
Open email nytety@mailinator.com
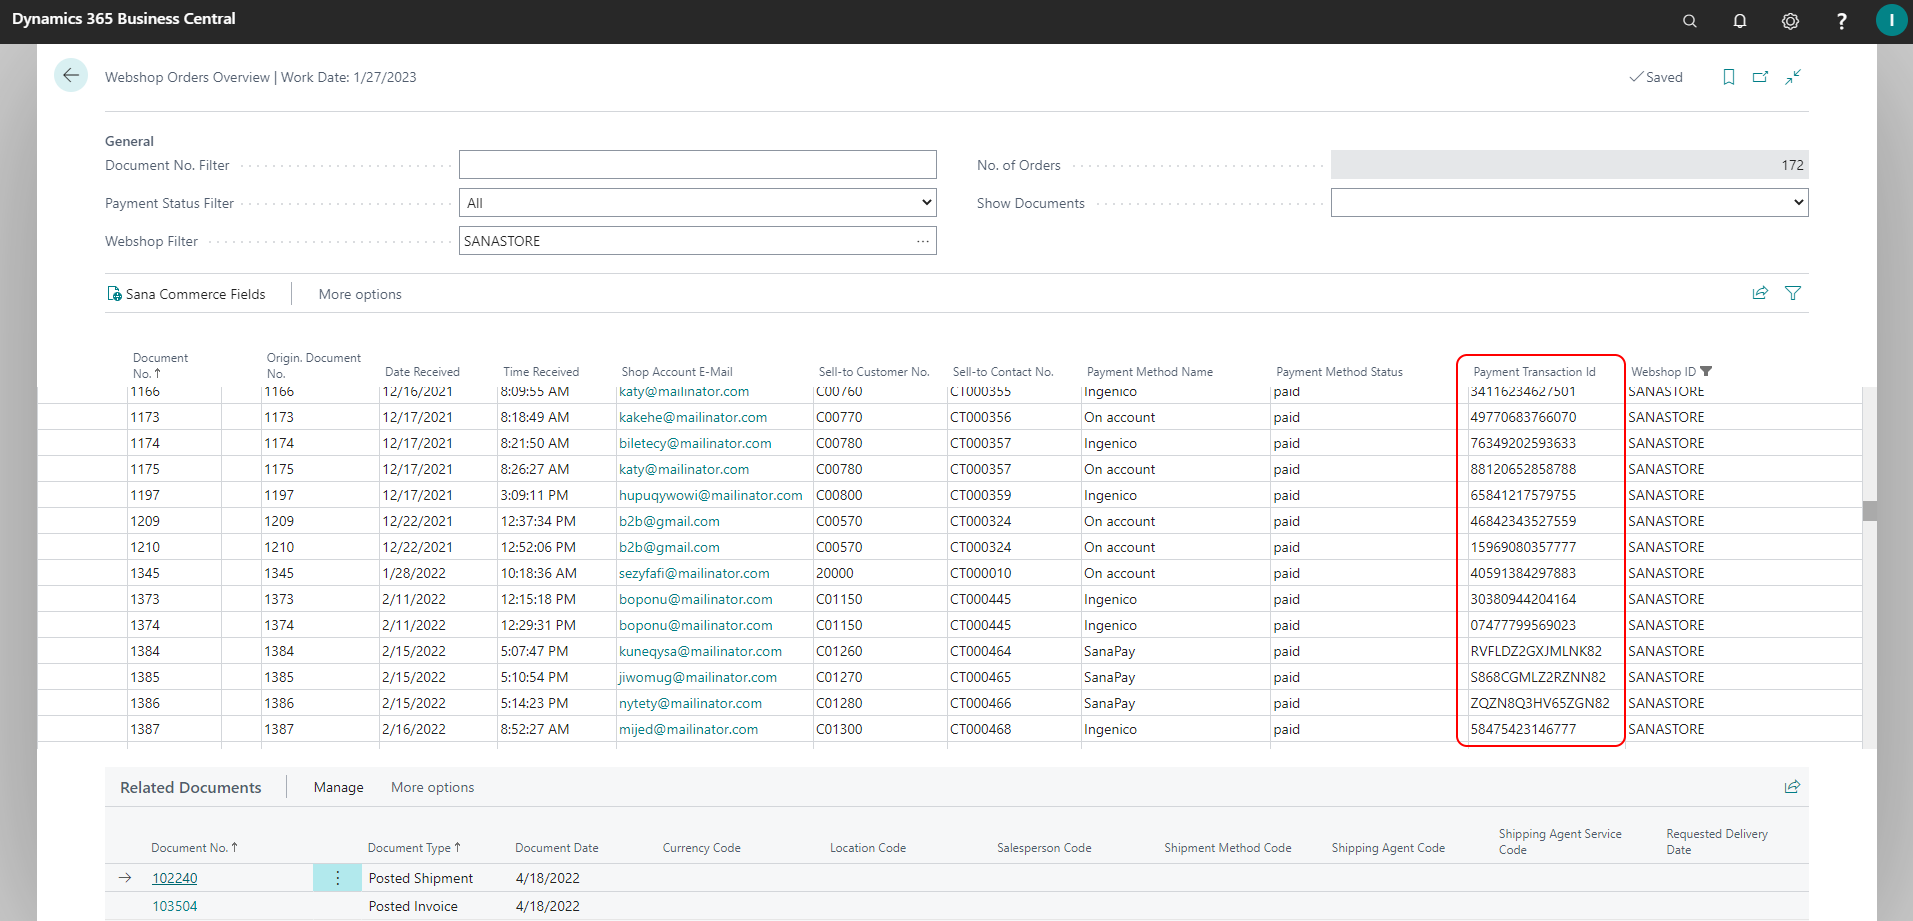pos(690,703)
